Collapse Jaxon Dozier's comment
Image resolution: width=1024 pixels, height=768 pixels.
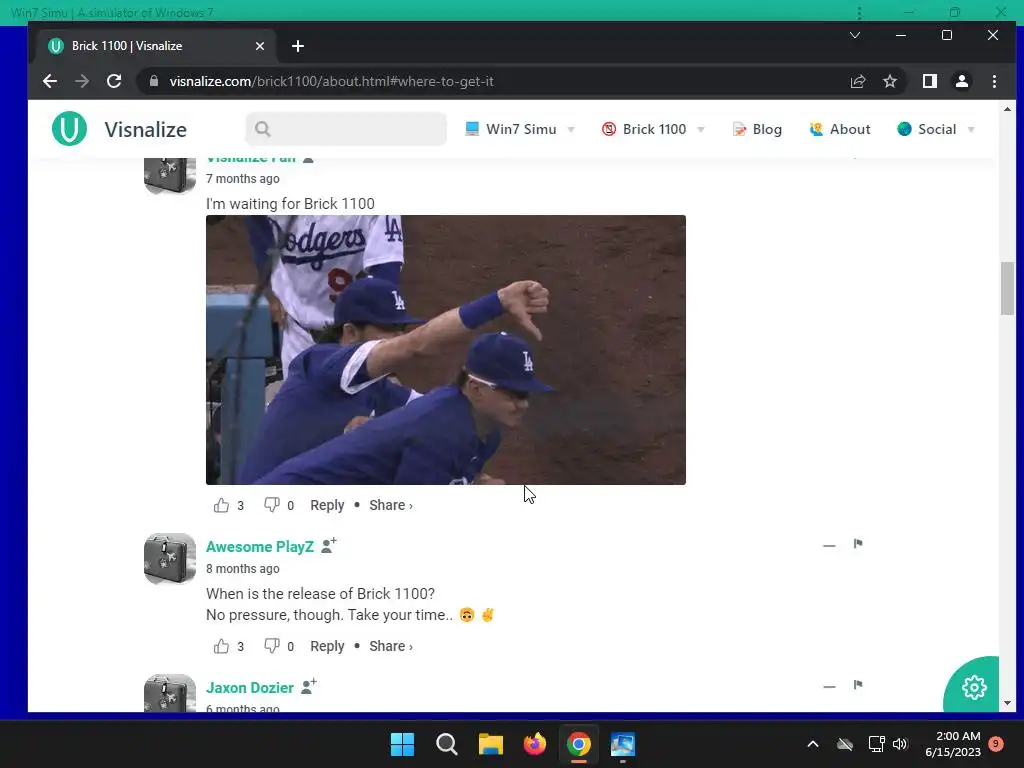pos(829,686)
